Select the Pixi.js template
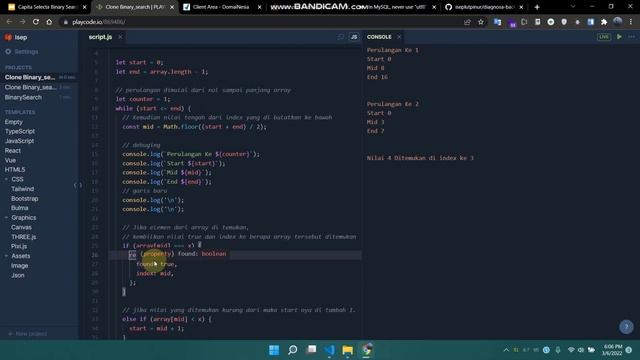The image size is (640, 360). 19,246
